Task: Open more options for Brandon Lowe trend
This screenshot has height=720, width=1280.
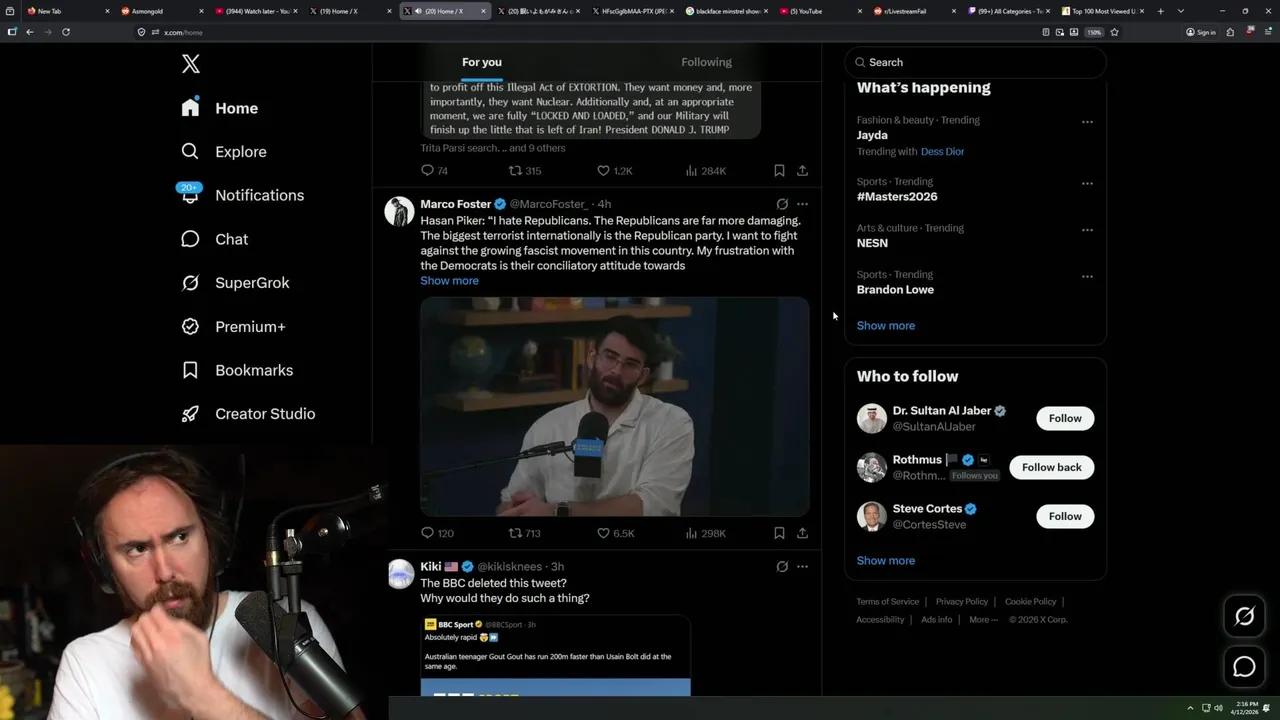Action: (x=1087, y=276)
